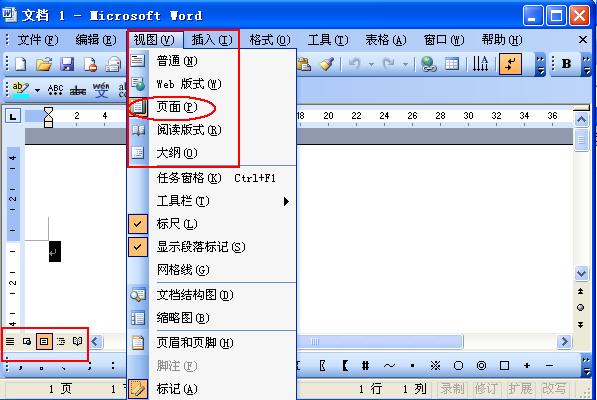Click the text direction columns icon

[480, 64]
